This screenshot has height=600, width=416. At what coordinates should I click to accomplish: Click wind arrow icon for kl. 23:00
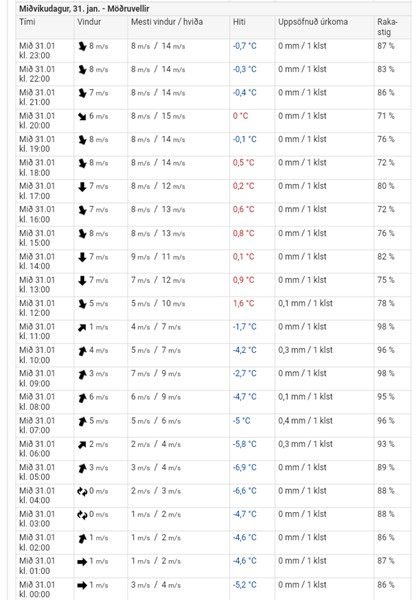point(82,46)
